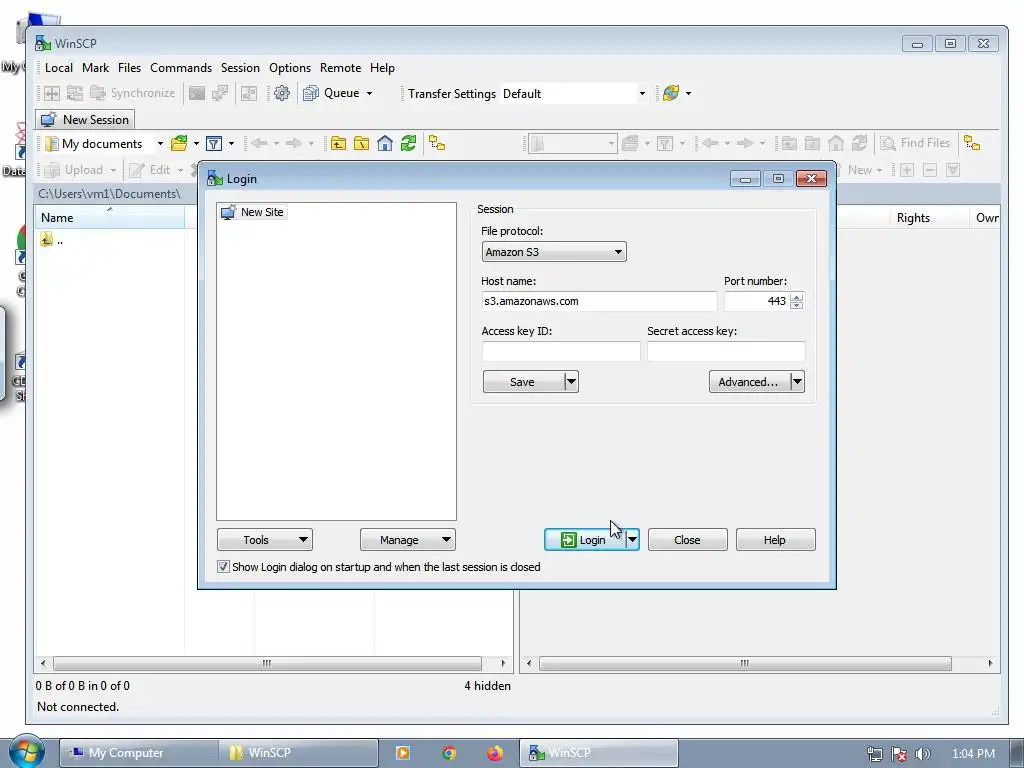Decrease port number with spinner down arrow
The height and width of the screenshot is (768, 1024).
coord(796,306)
